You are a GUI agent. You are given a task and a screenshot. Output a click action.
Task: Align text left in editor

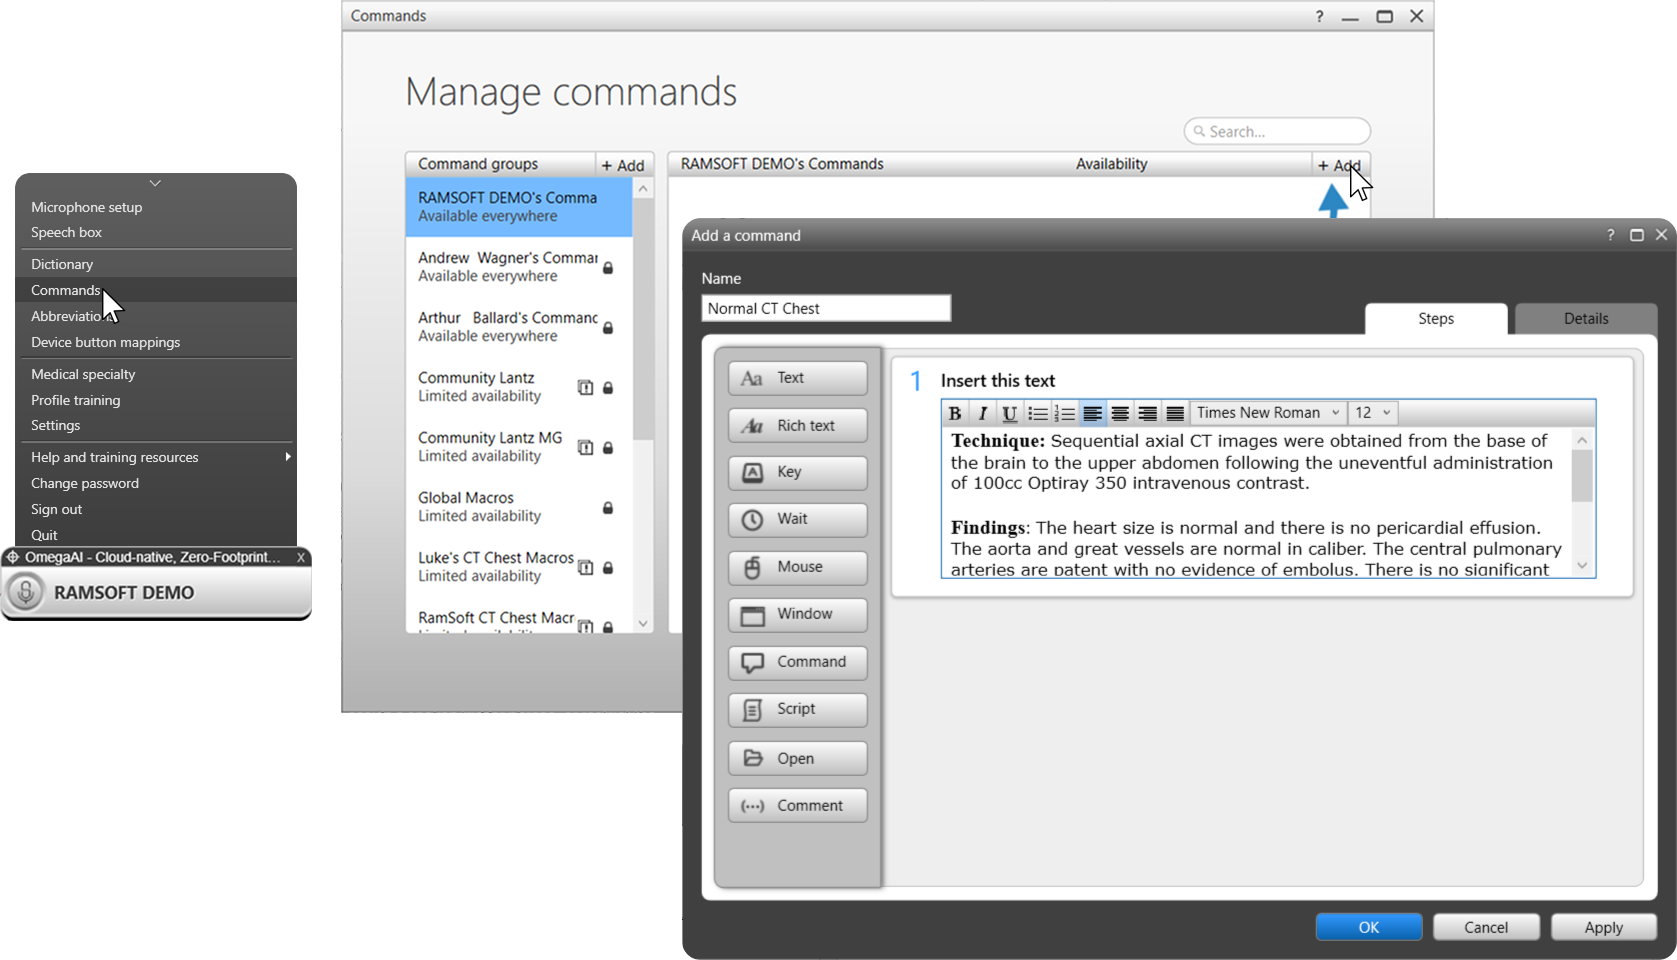pyautogui.click(x=1093, y=413)
